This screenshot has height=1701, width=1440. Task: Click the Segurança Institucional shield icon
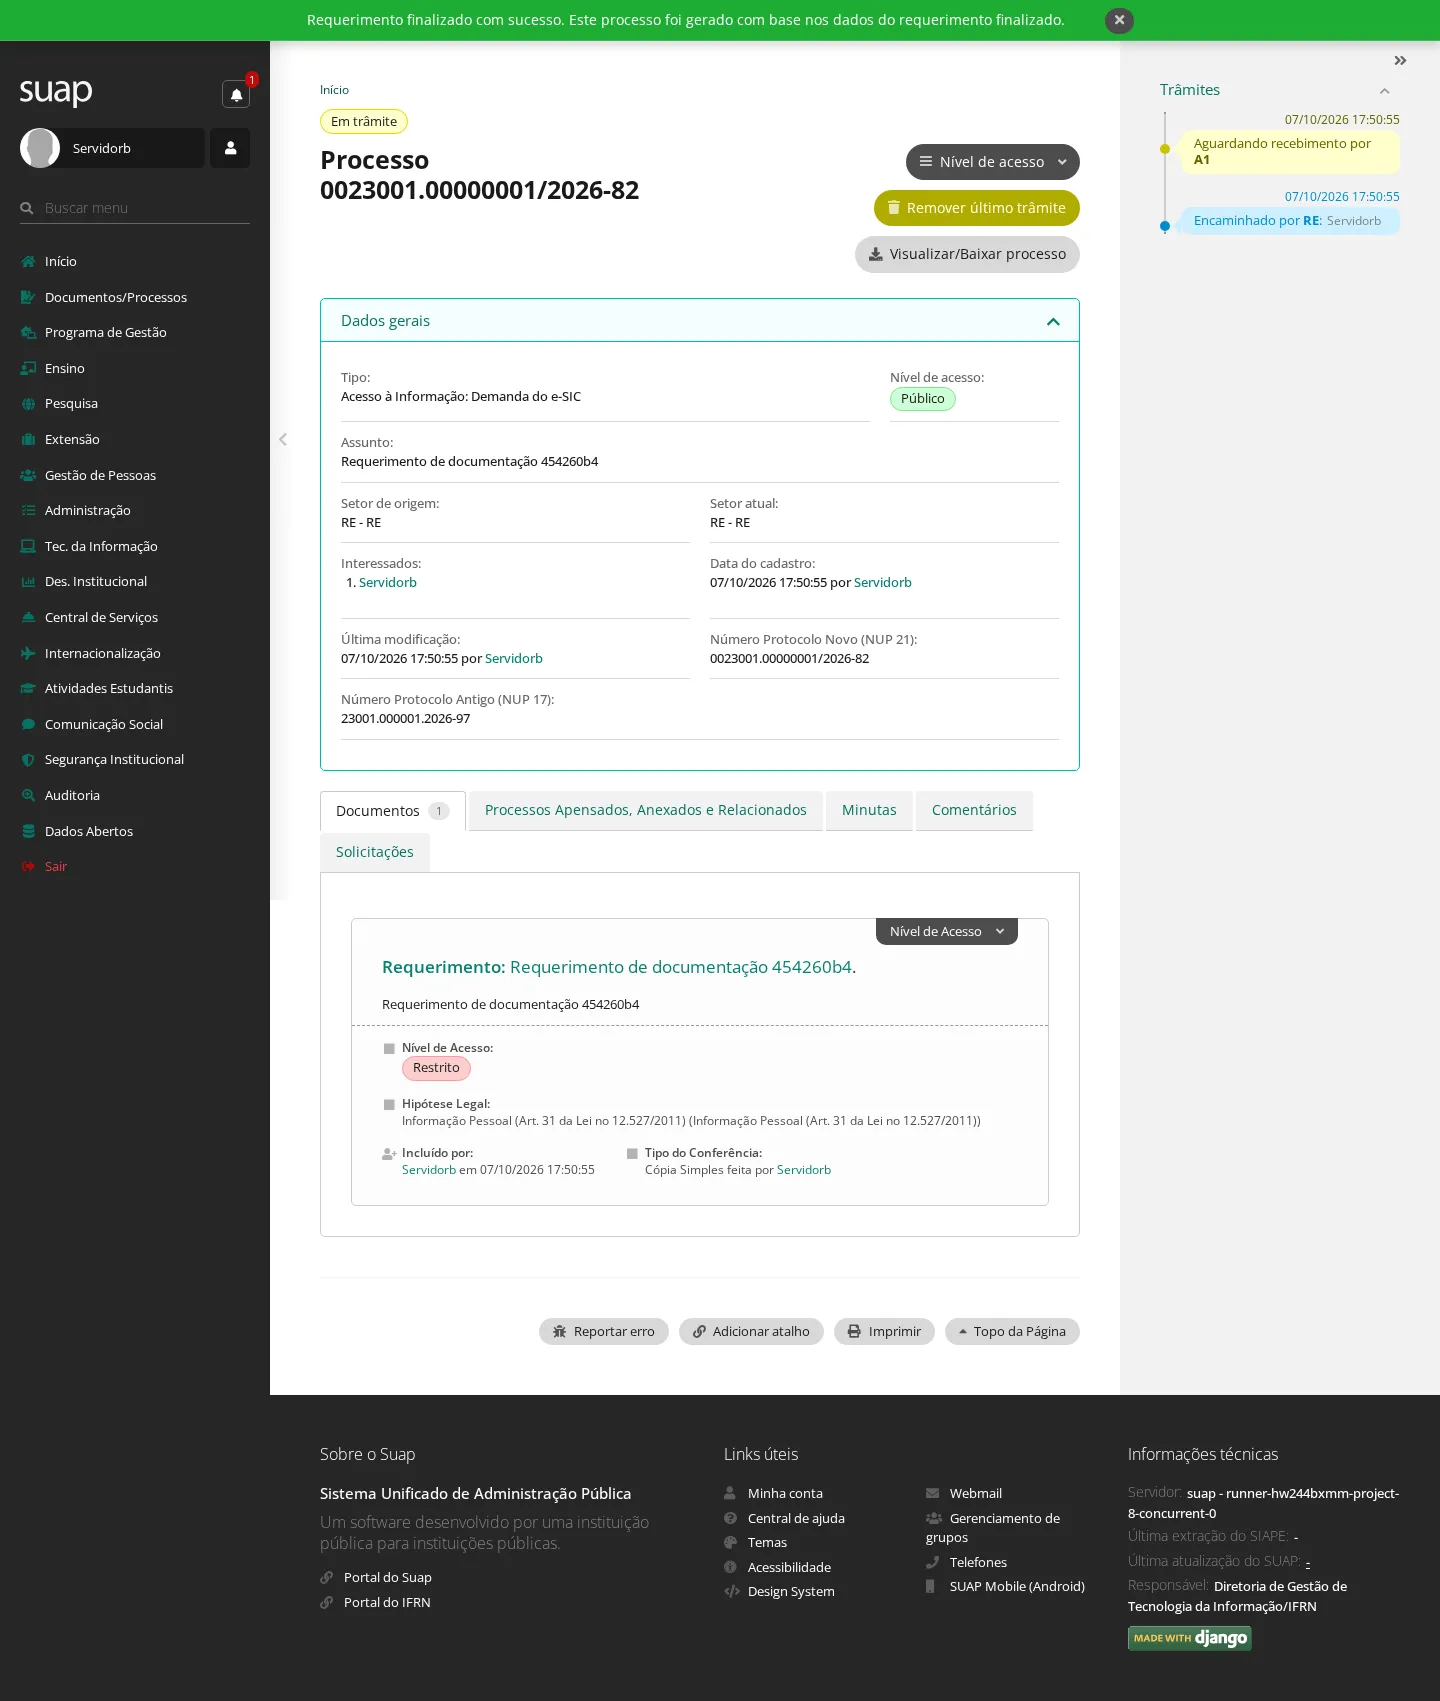pyautogui.click(x=28, y=759)
